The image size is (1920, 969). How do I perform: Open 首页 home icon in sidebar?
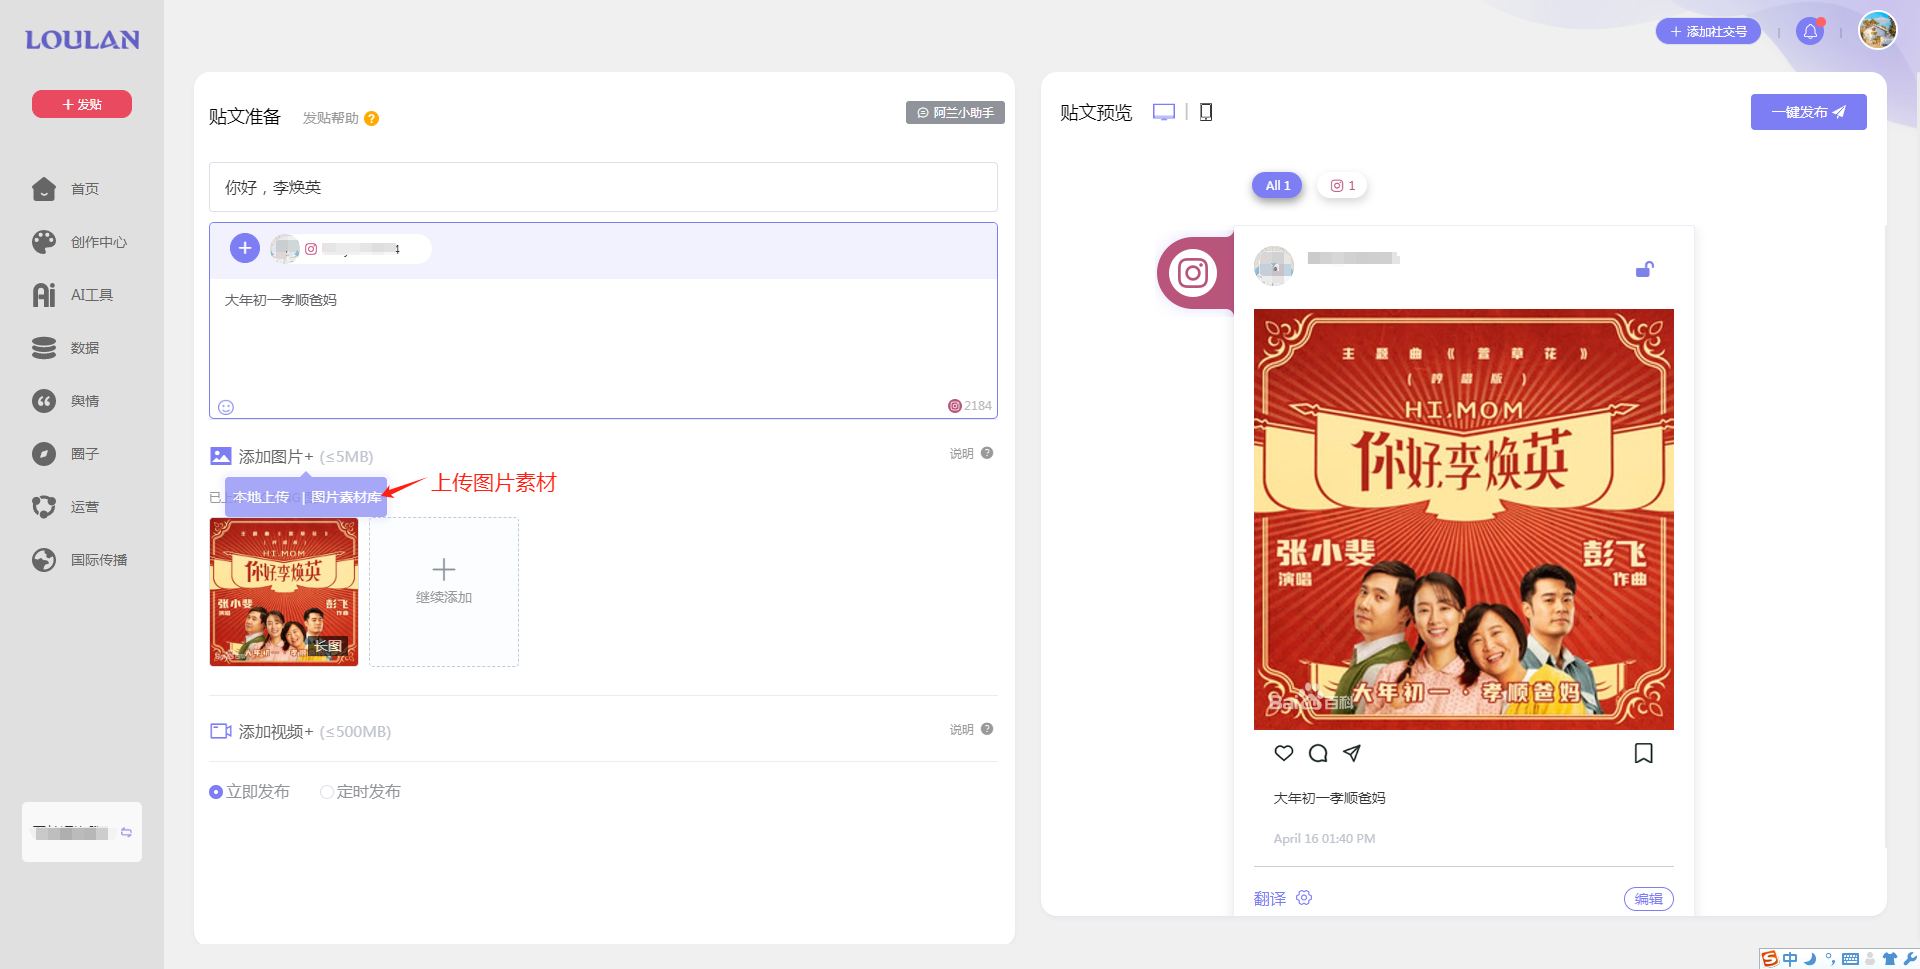tap(44, 189)
